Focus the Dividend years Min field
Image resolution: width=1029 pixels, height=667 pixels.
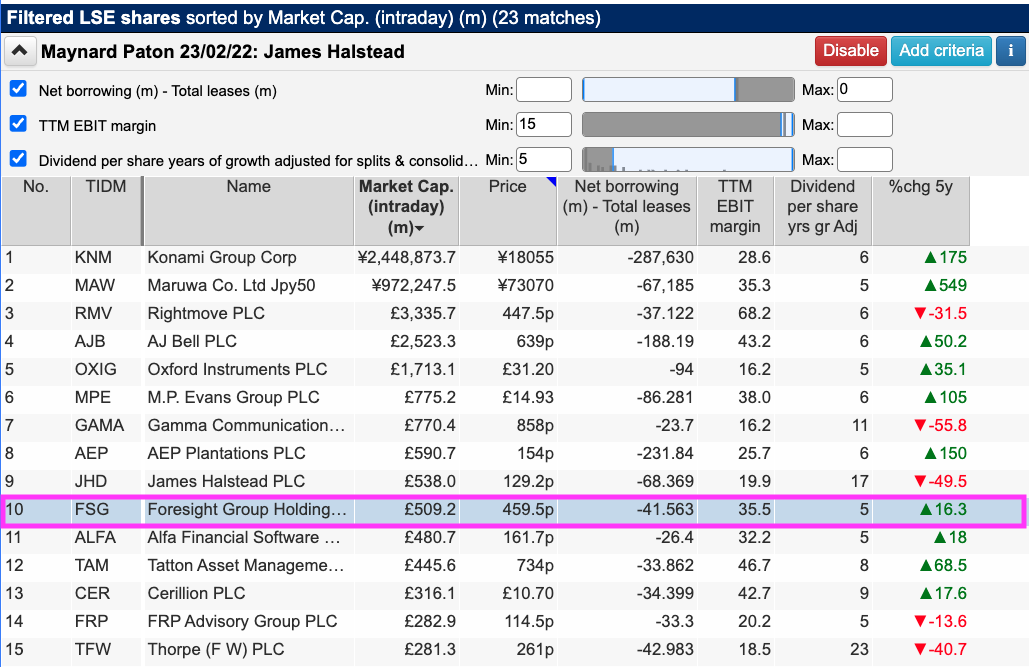coord(543,160)
